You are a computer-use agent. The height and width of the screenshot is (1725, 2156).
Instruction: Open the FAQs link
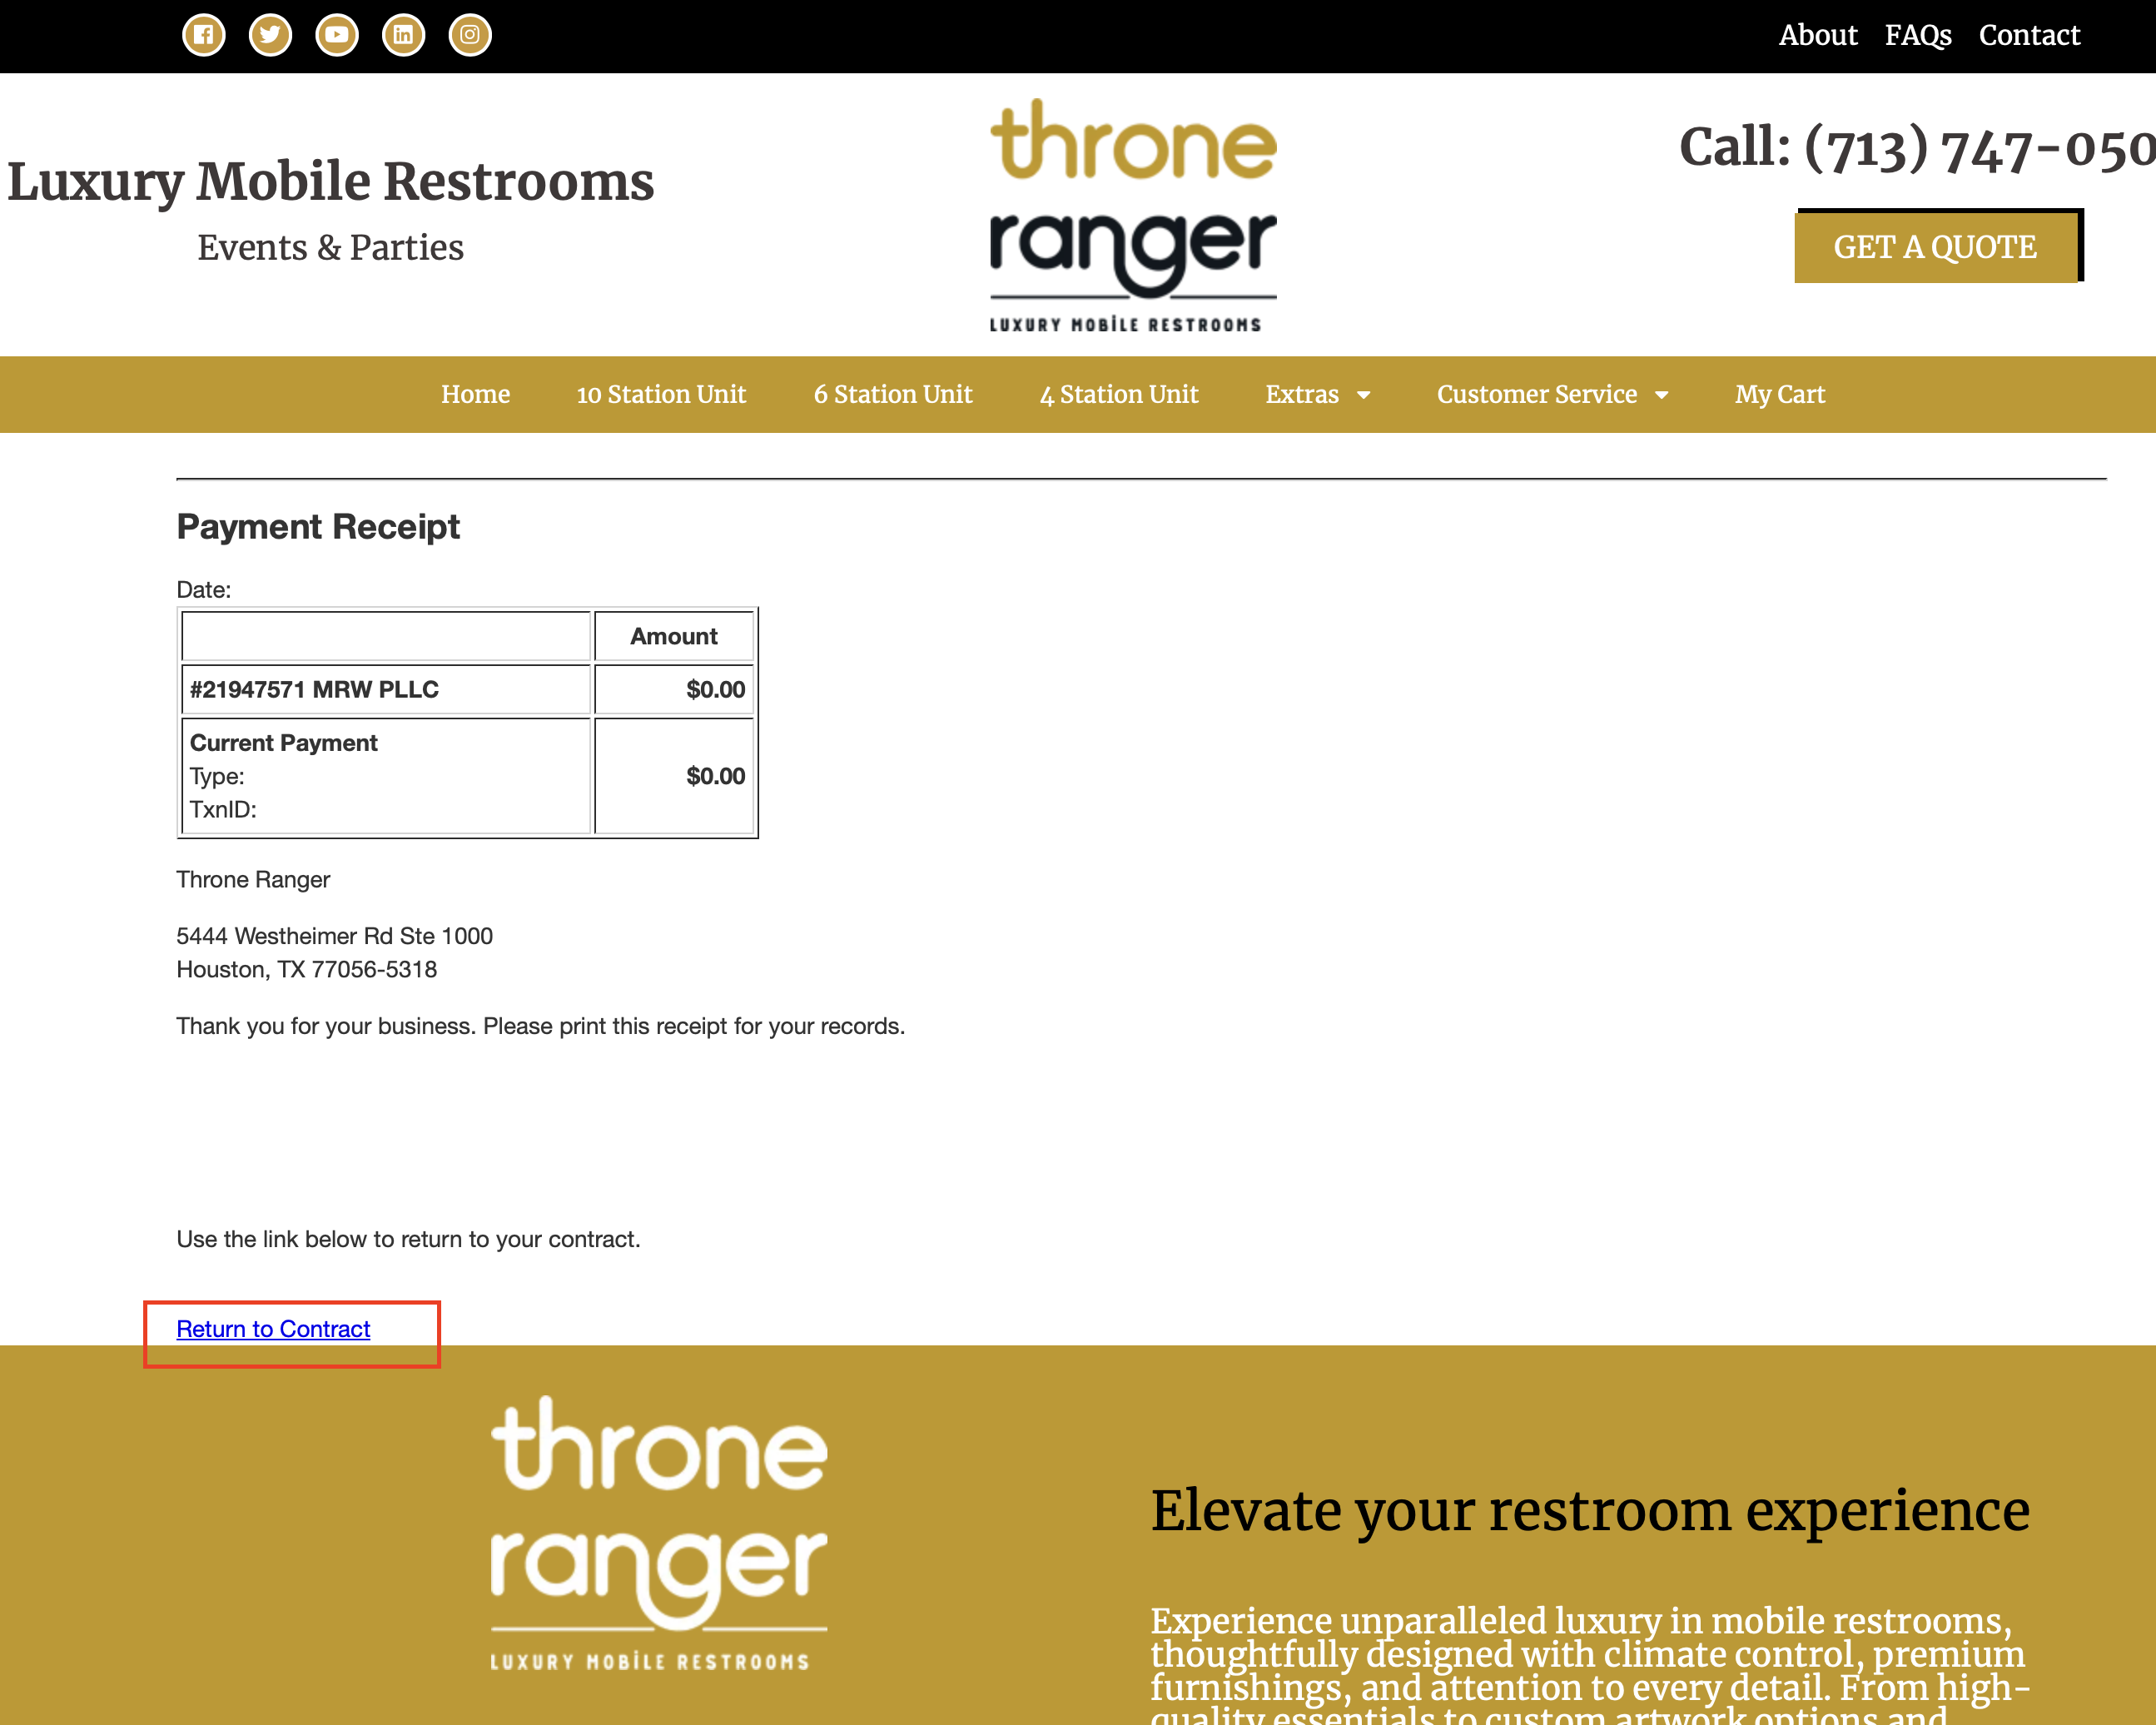click(x=1917, y=35)
